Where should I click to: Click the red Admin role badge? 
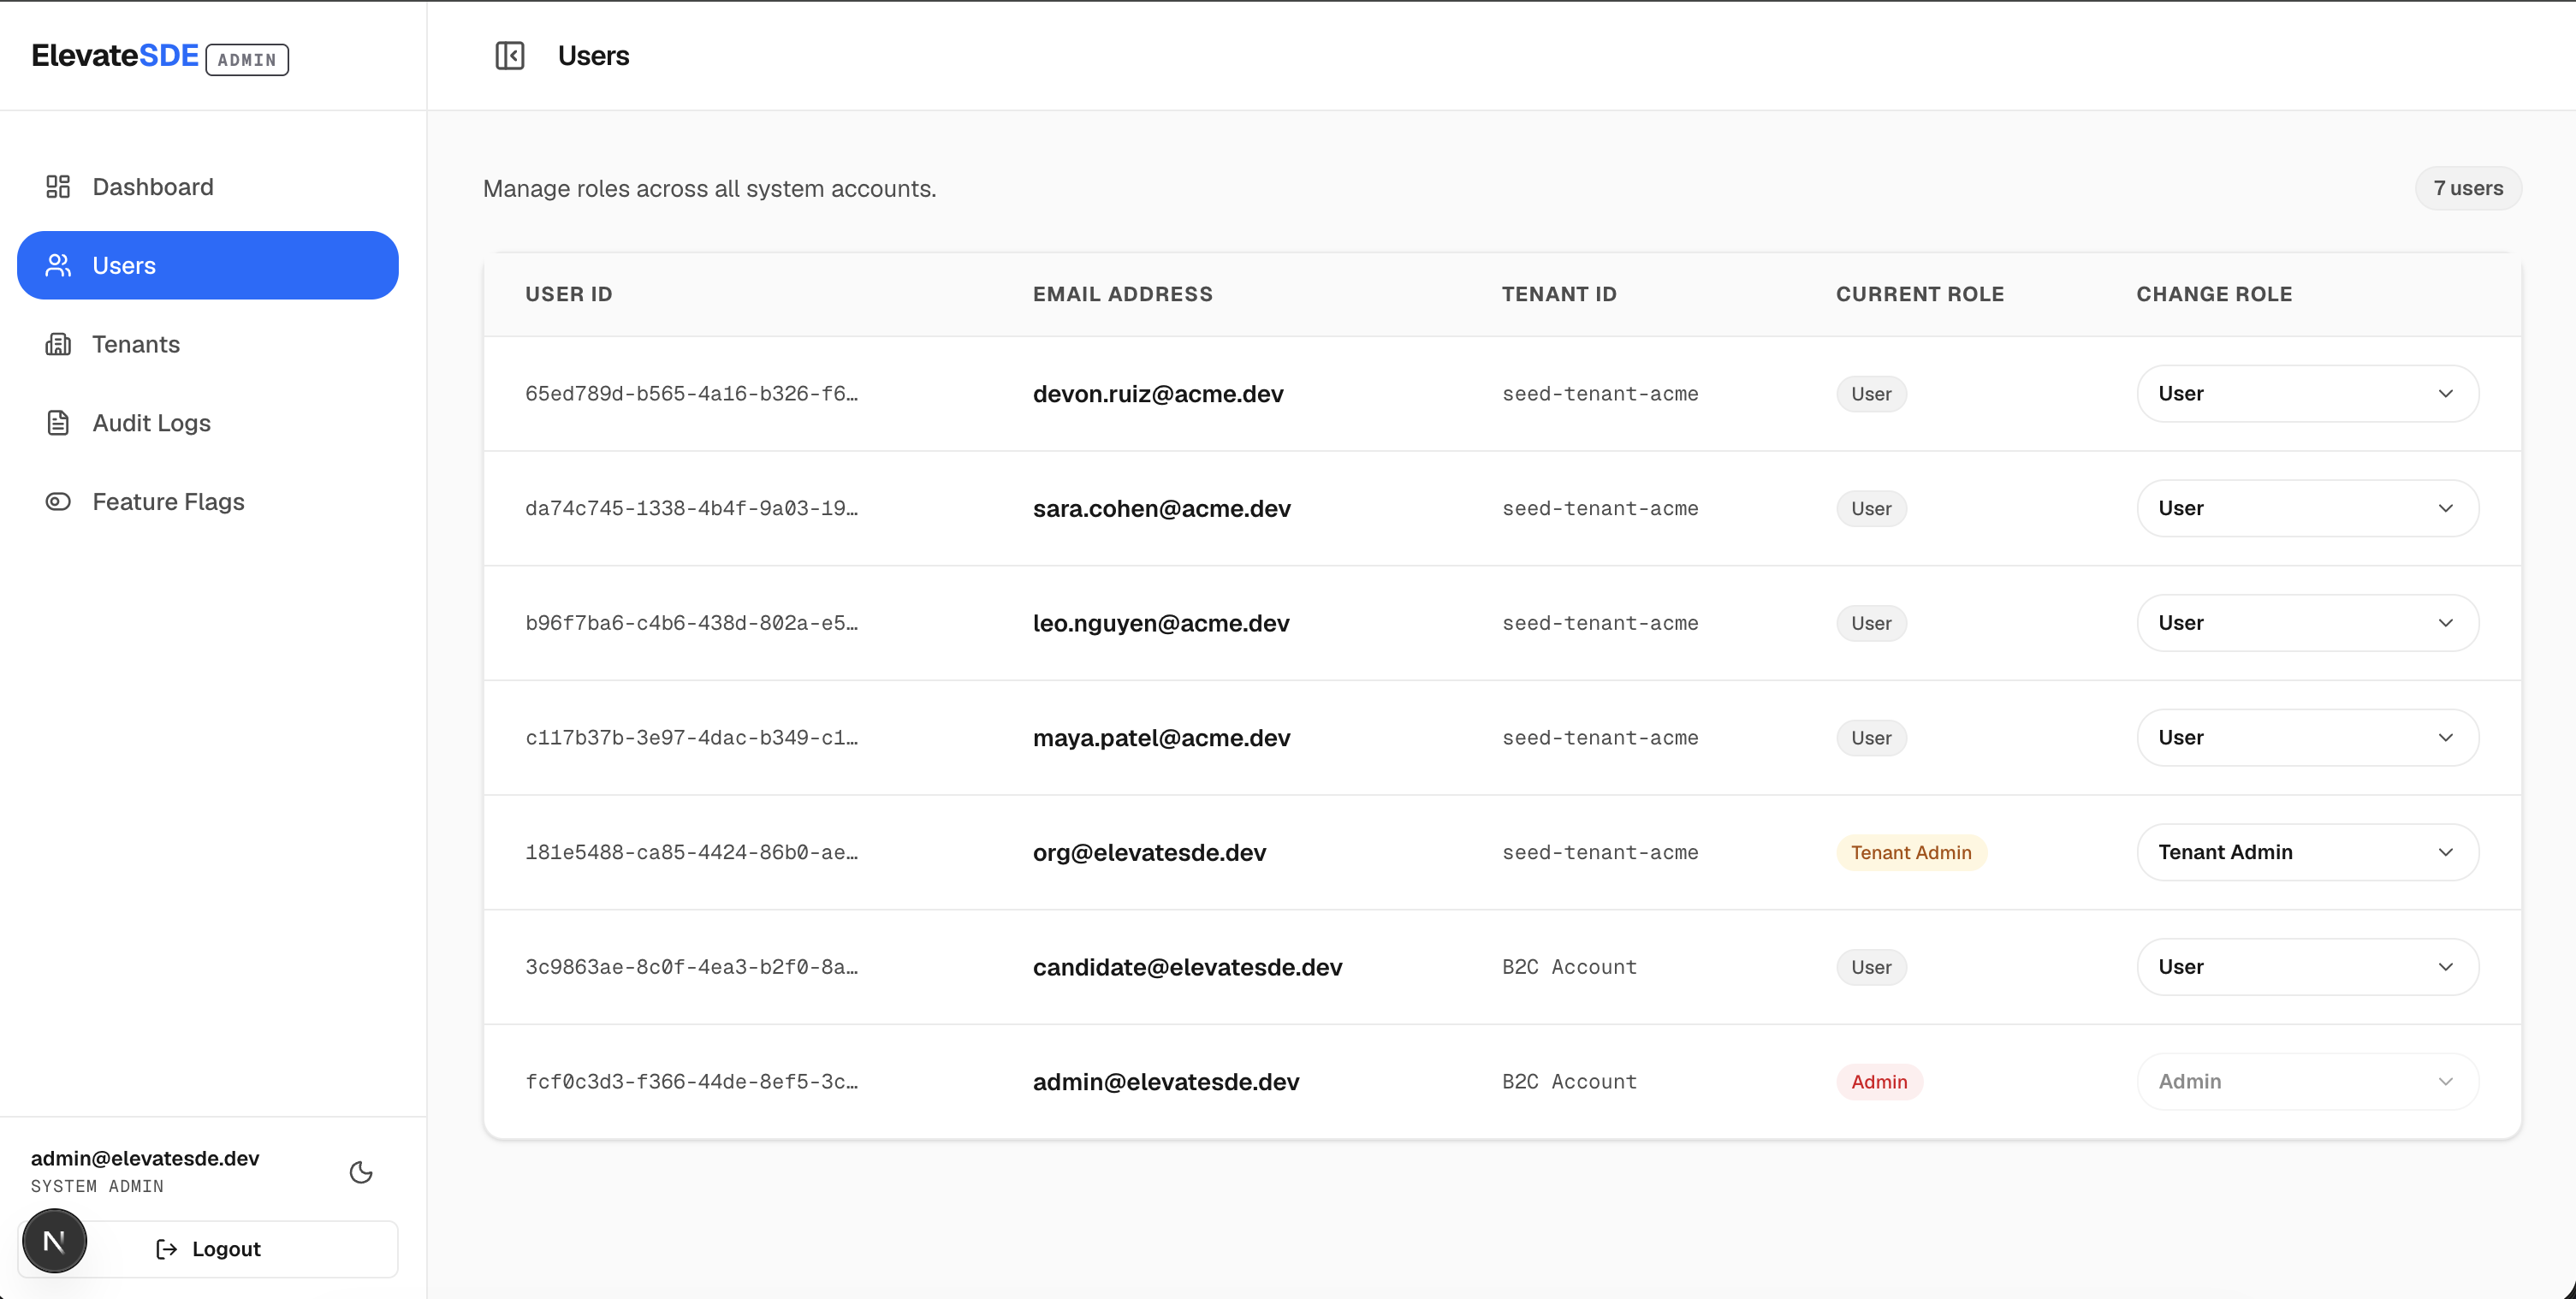click(1879, 1082)
